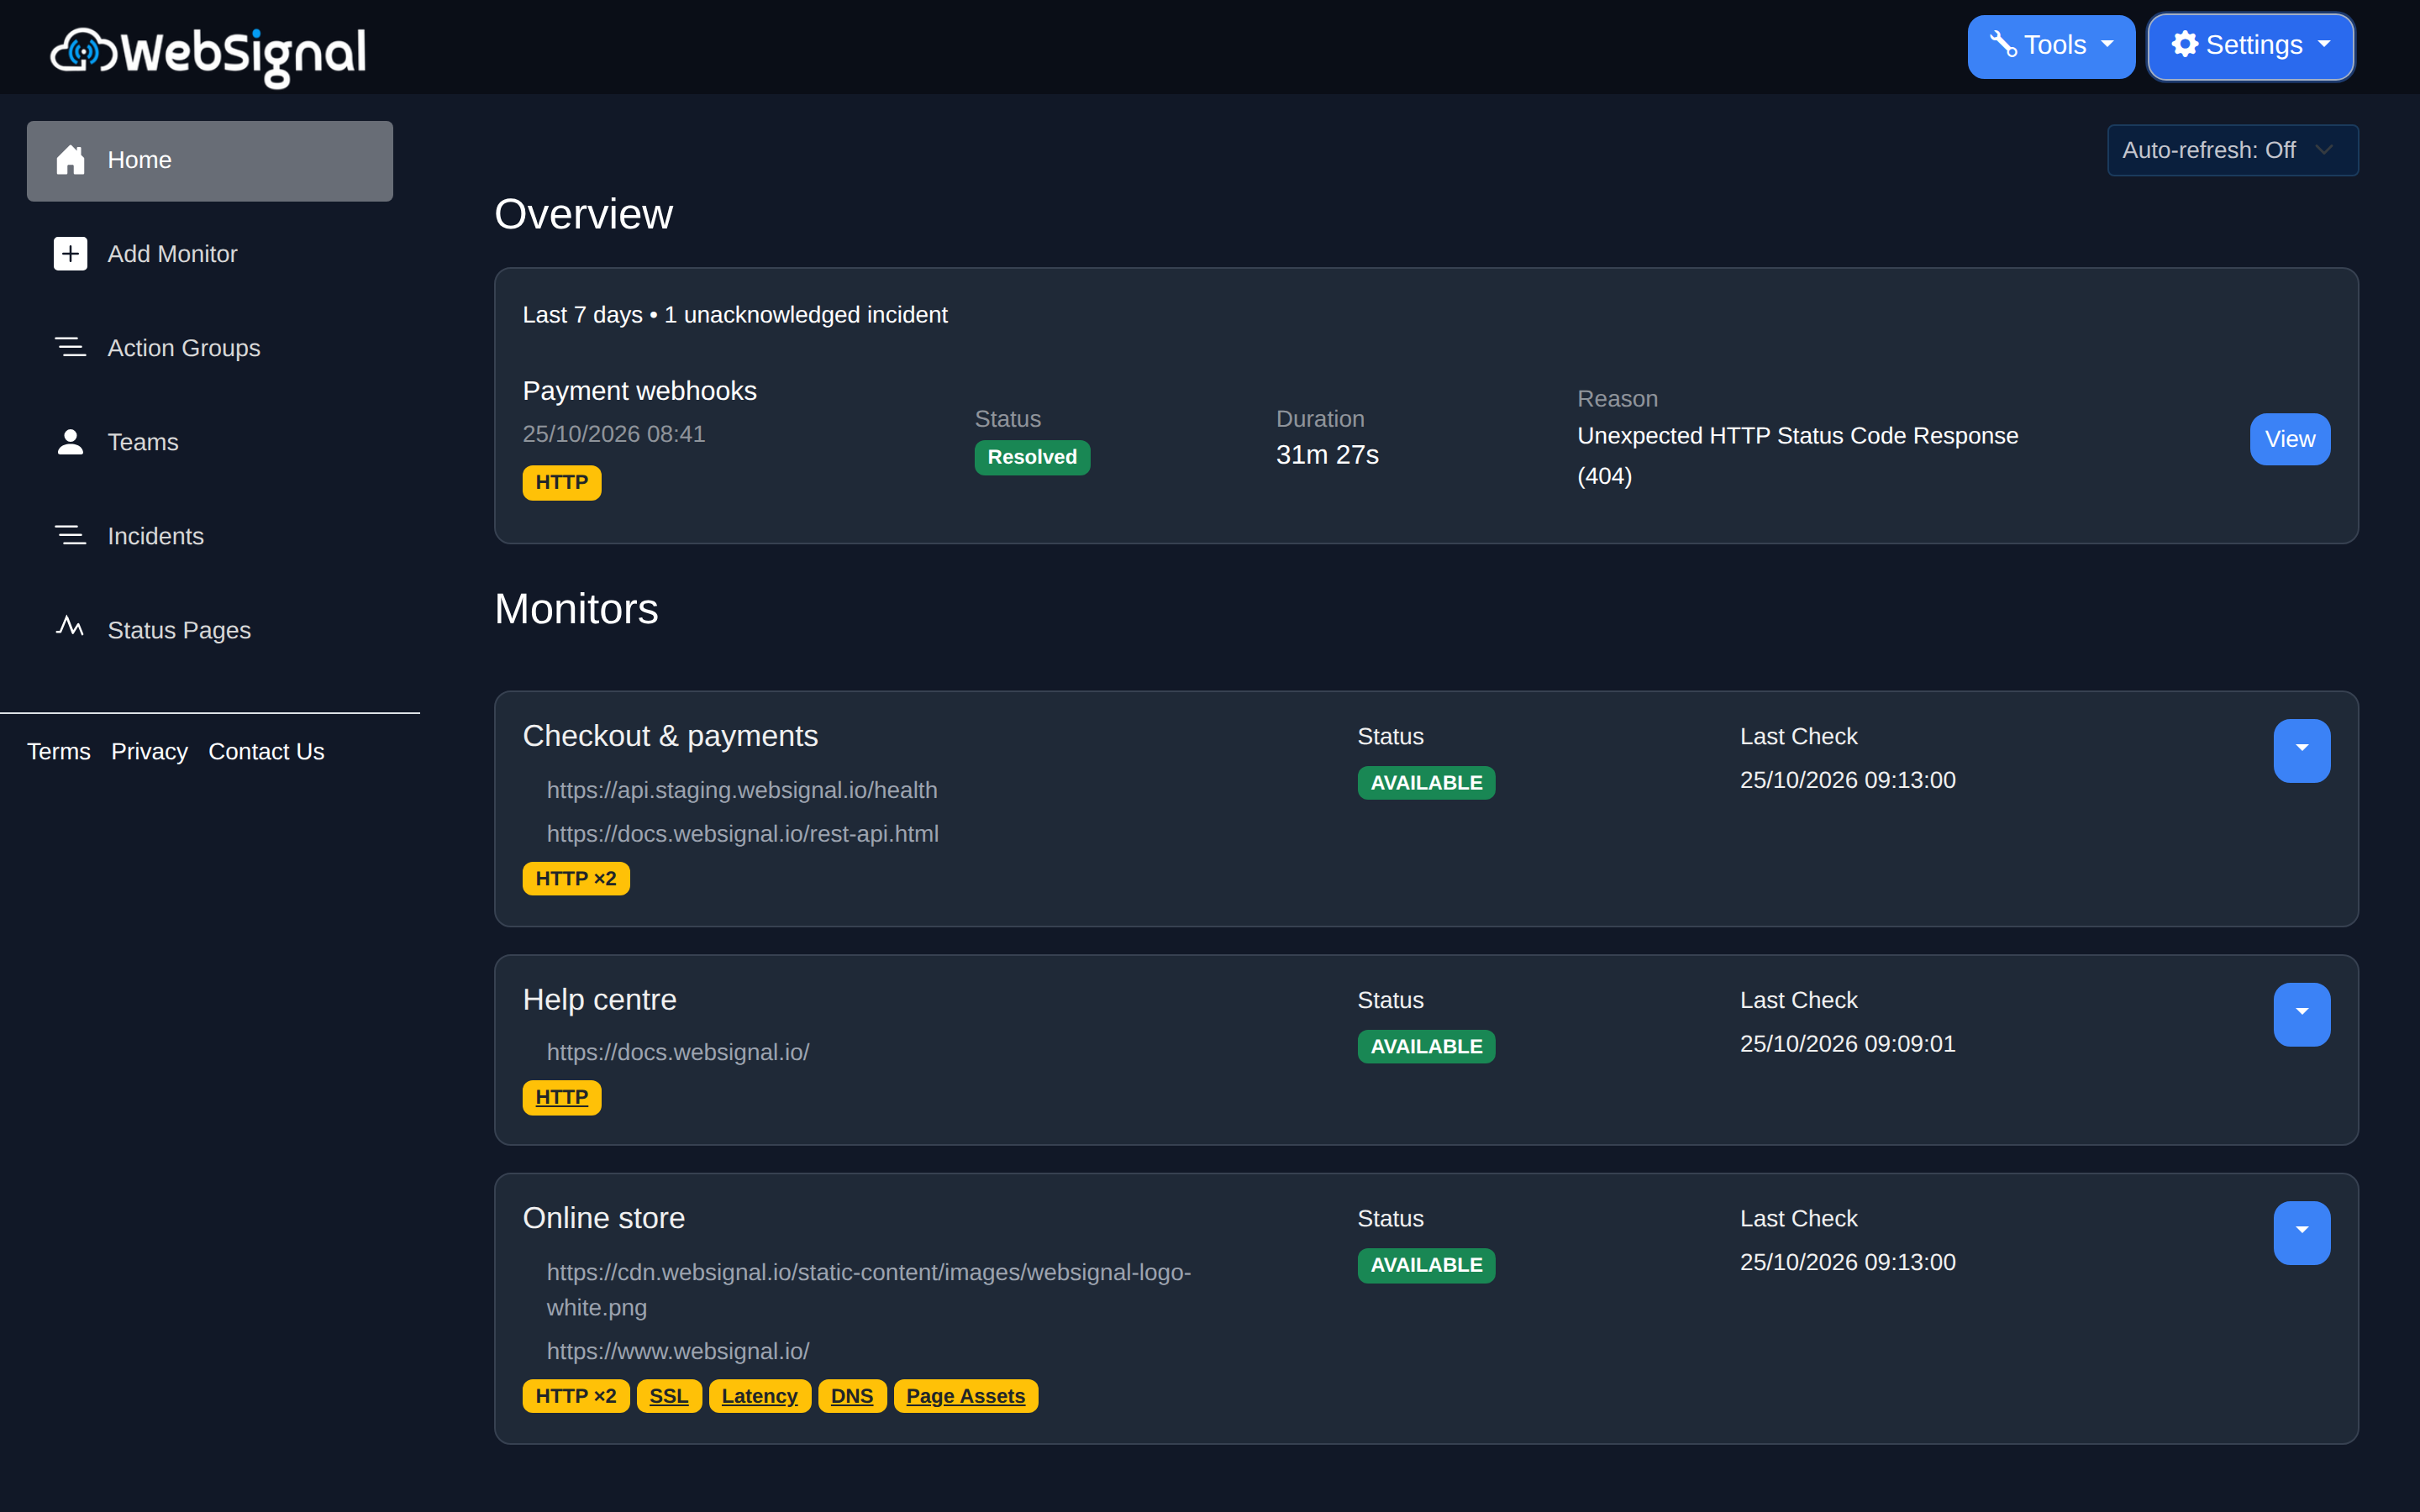
Task: Expand the Help centre monitor menu
Action: [x=2301, y=1014]
